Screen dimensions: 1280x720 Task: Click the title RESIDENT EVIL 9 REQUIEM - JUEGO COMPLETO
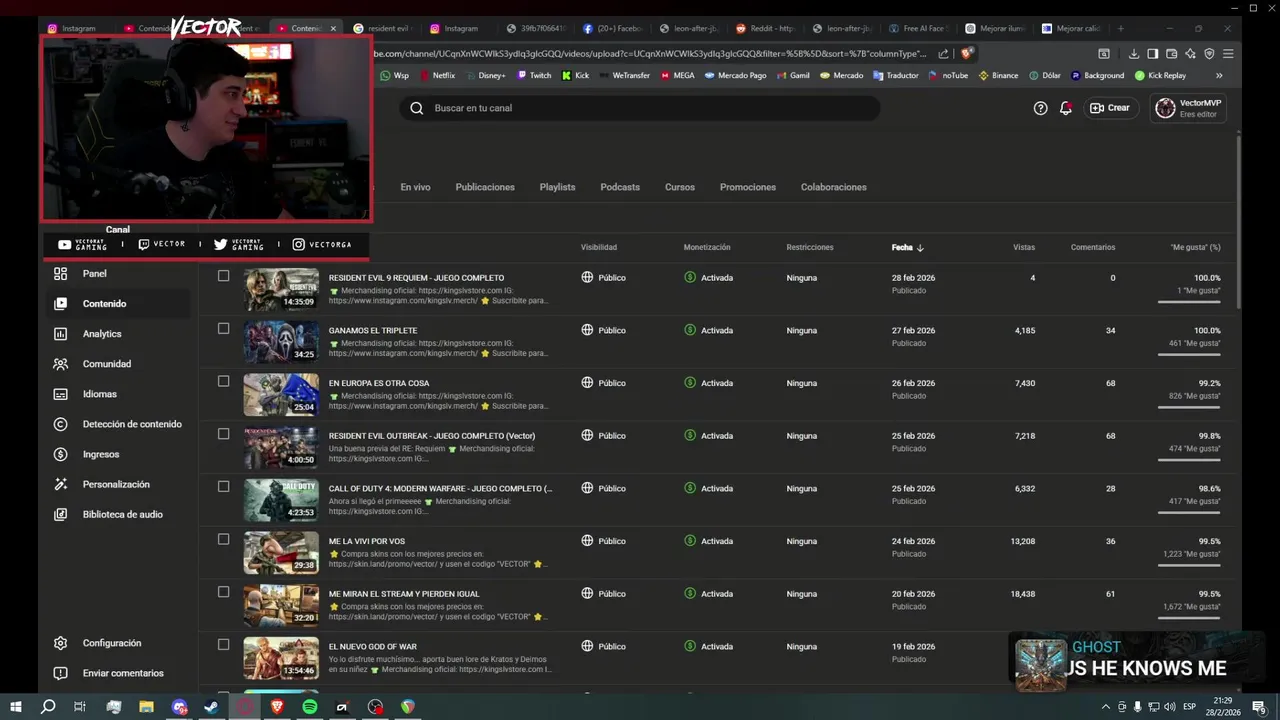tap(416, 278)
